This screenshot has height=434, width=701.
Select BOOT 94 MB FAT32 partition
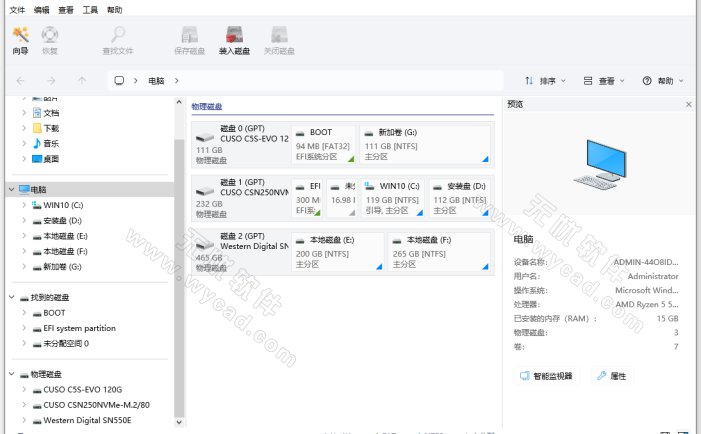tap(324, 144)
